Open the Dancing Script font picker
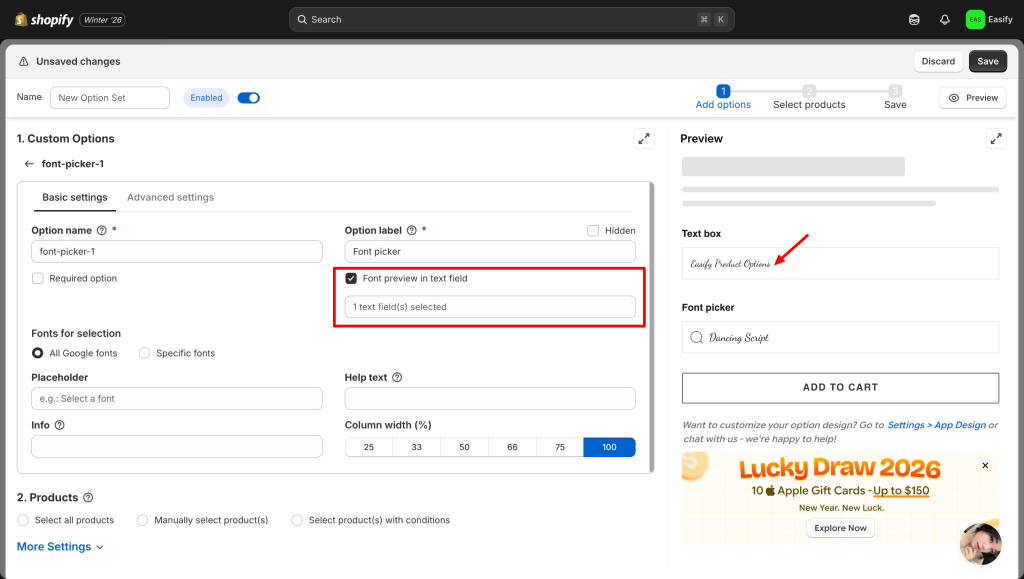Viewport: 1024px width, 579px height. point(840,338)
